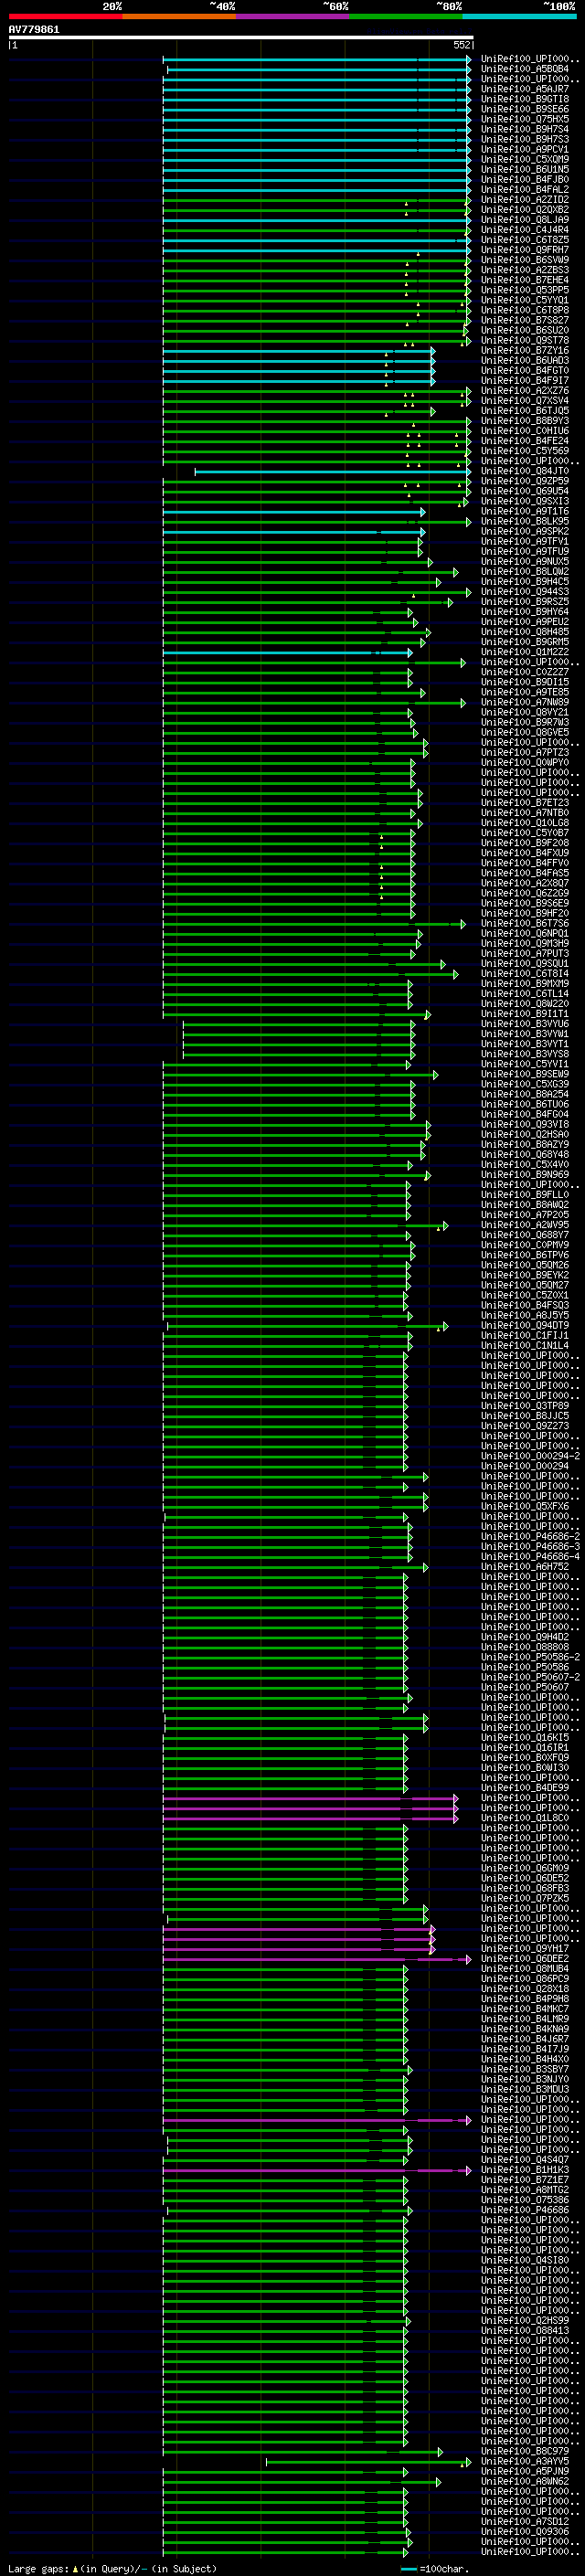This screenshot has width=585, height=2576.
Task: Click the UniRef100_Q944S3 hit label
Action: point(525,592)
